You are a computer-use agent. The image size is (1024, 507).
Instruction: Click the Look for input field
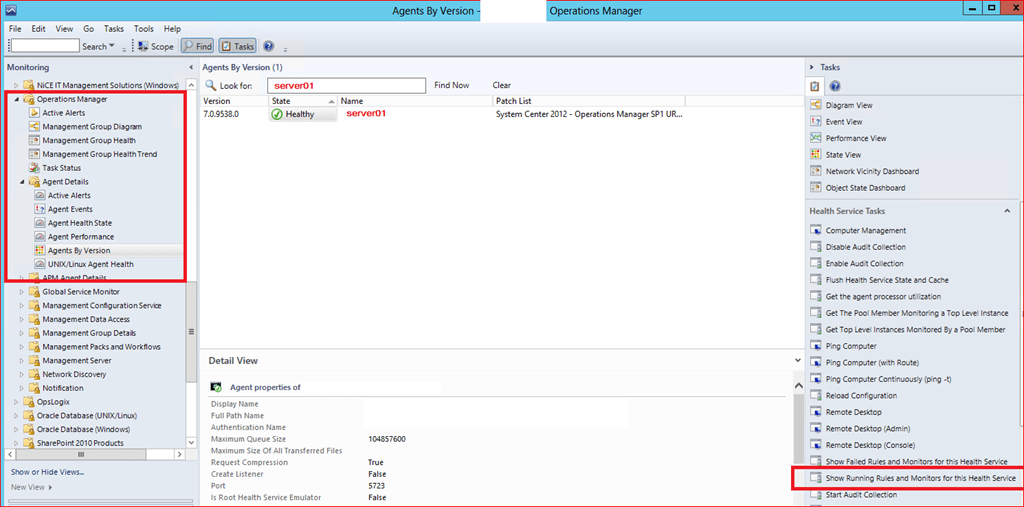click(346, 86)
